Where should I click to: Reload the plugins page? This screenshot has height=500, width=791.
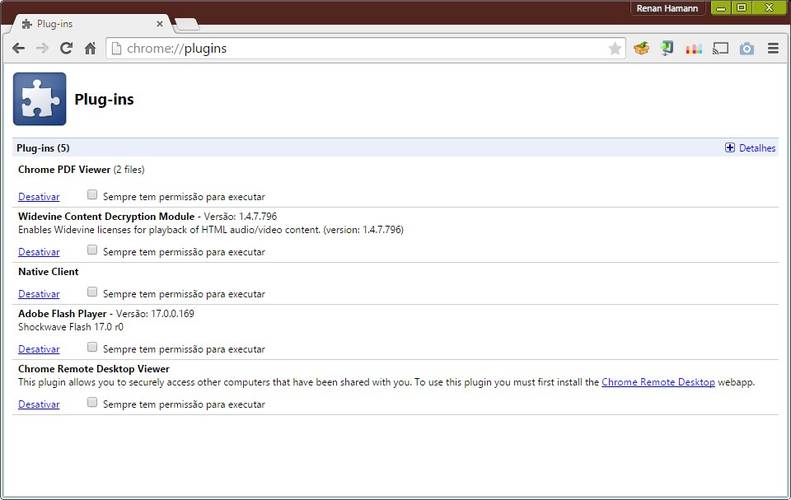coord(66,48)
